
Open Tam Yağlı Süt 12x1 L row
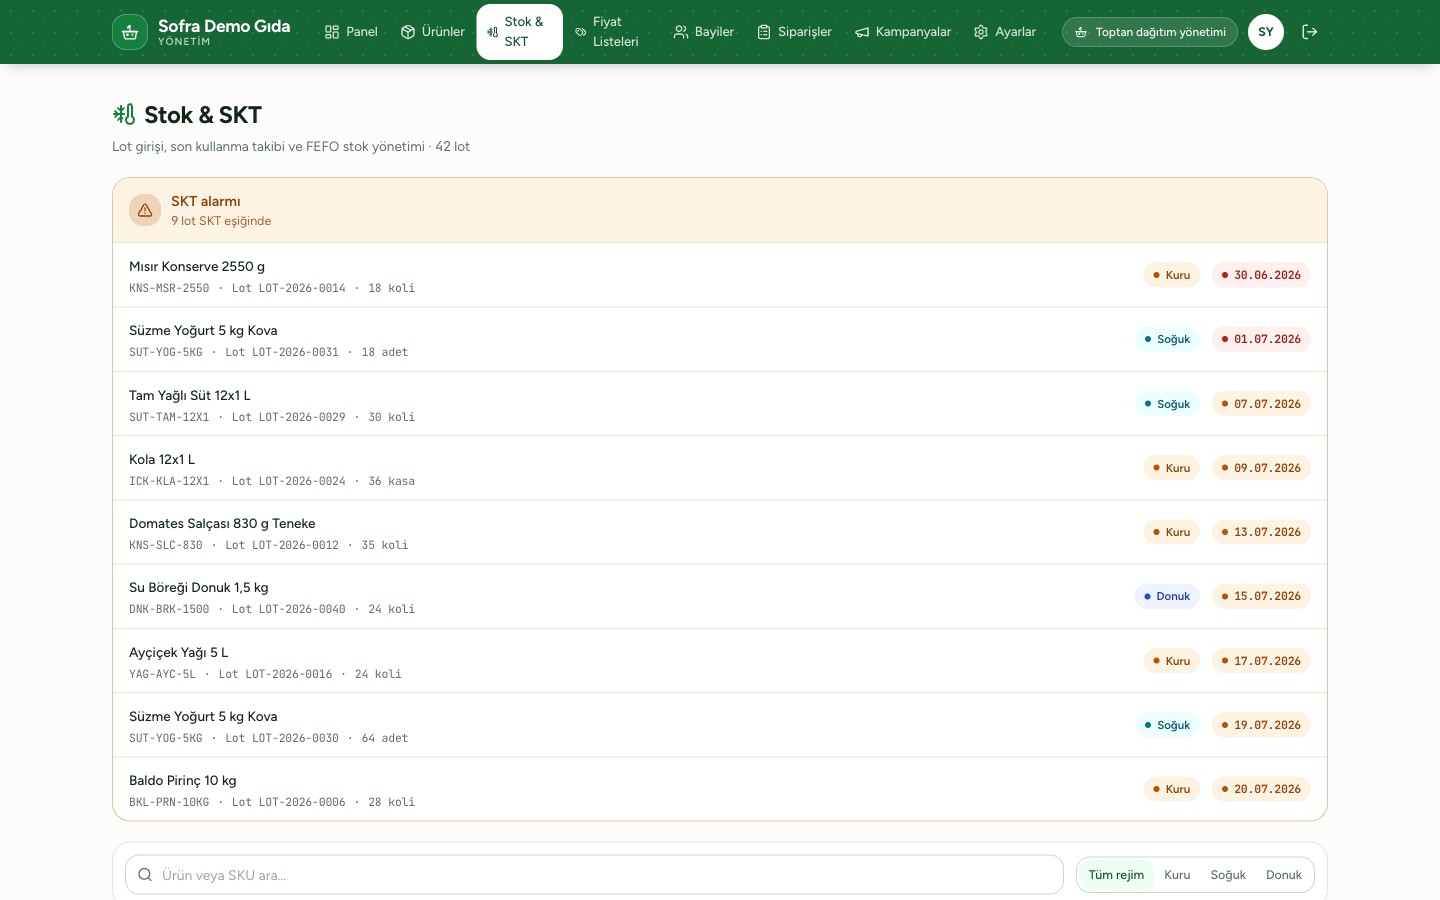(720, 404)
